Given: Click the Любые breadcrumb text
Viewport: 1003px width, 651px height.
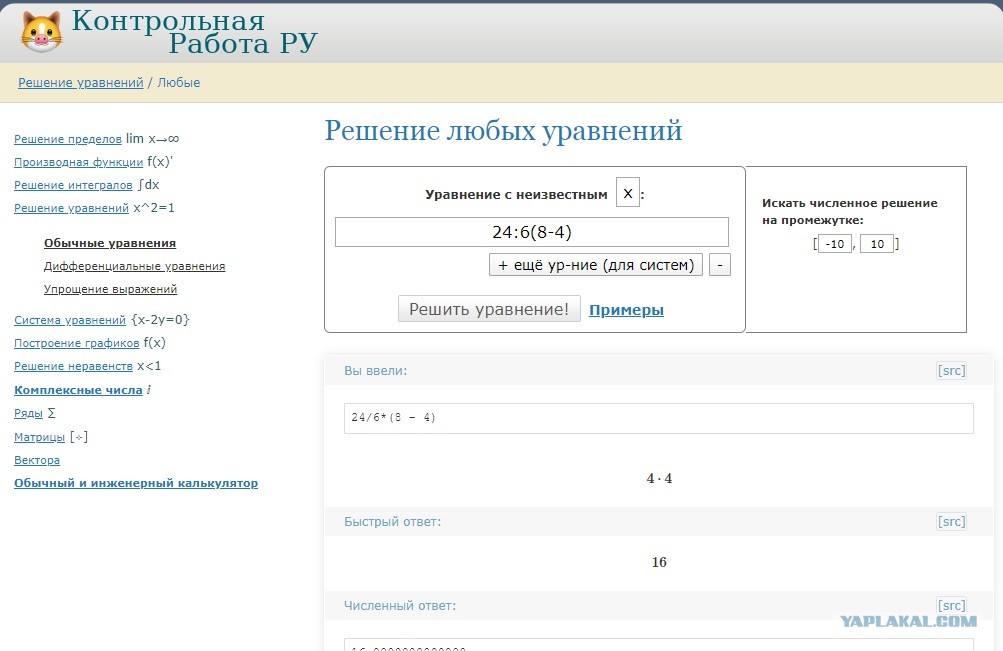Looking at the screenshot, I should pyautogui.click(x=179, y=82).
